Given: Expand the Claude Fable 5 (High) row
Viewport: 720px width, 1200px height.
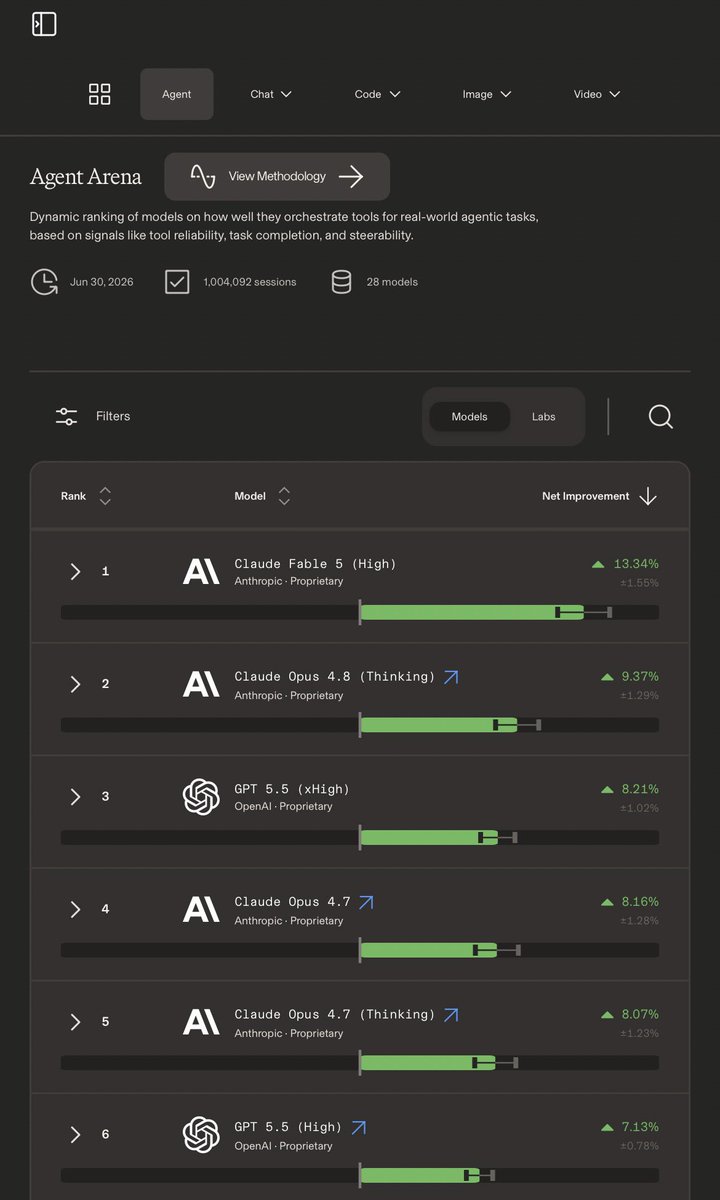Looking at the screenshot, I should tap(75, 571).
